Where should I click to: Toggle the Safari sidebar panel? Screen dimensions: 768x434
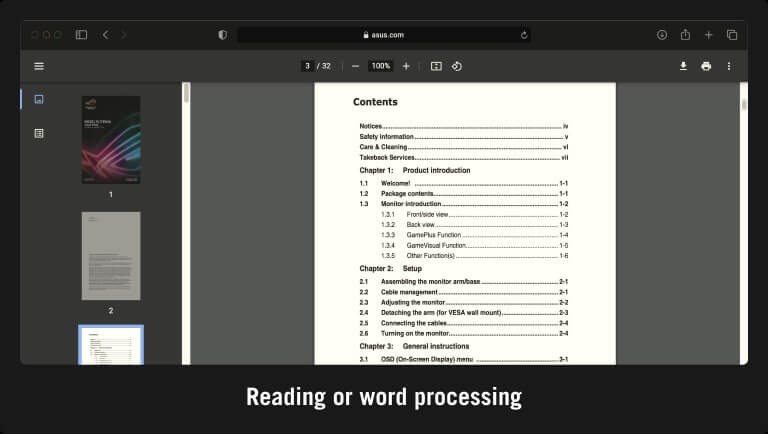81,35
